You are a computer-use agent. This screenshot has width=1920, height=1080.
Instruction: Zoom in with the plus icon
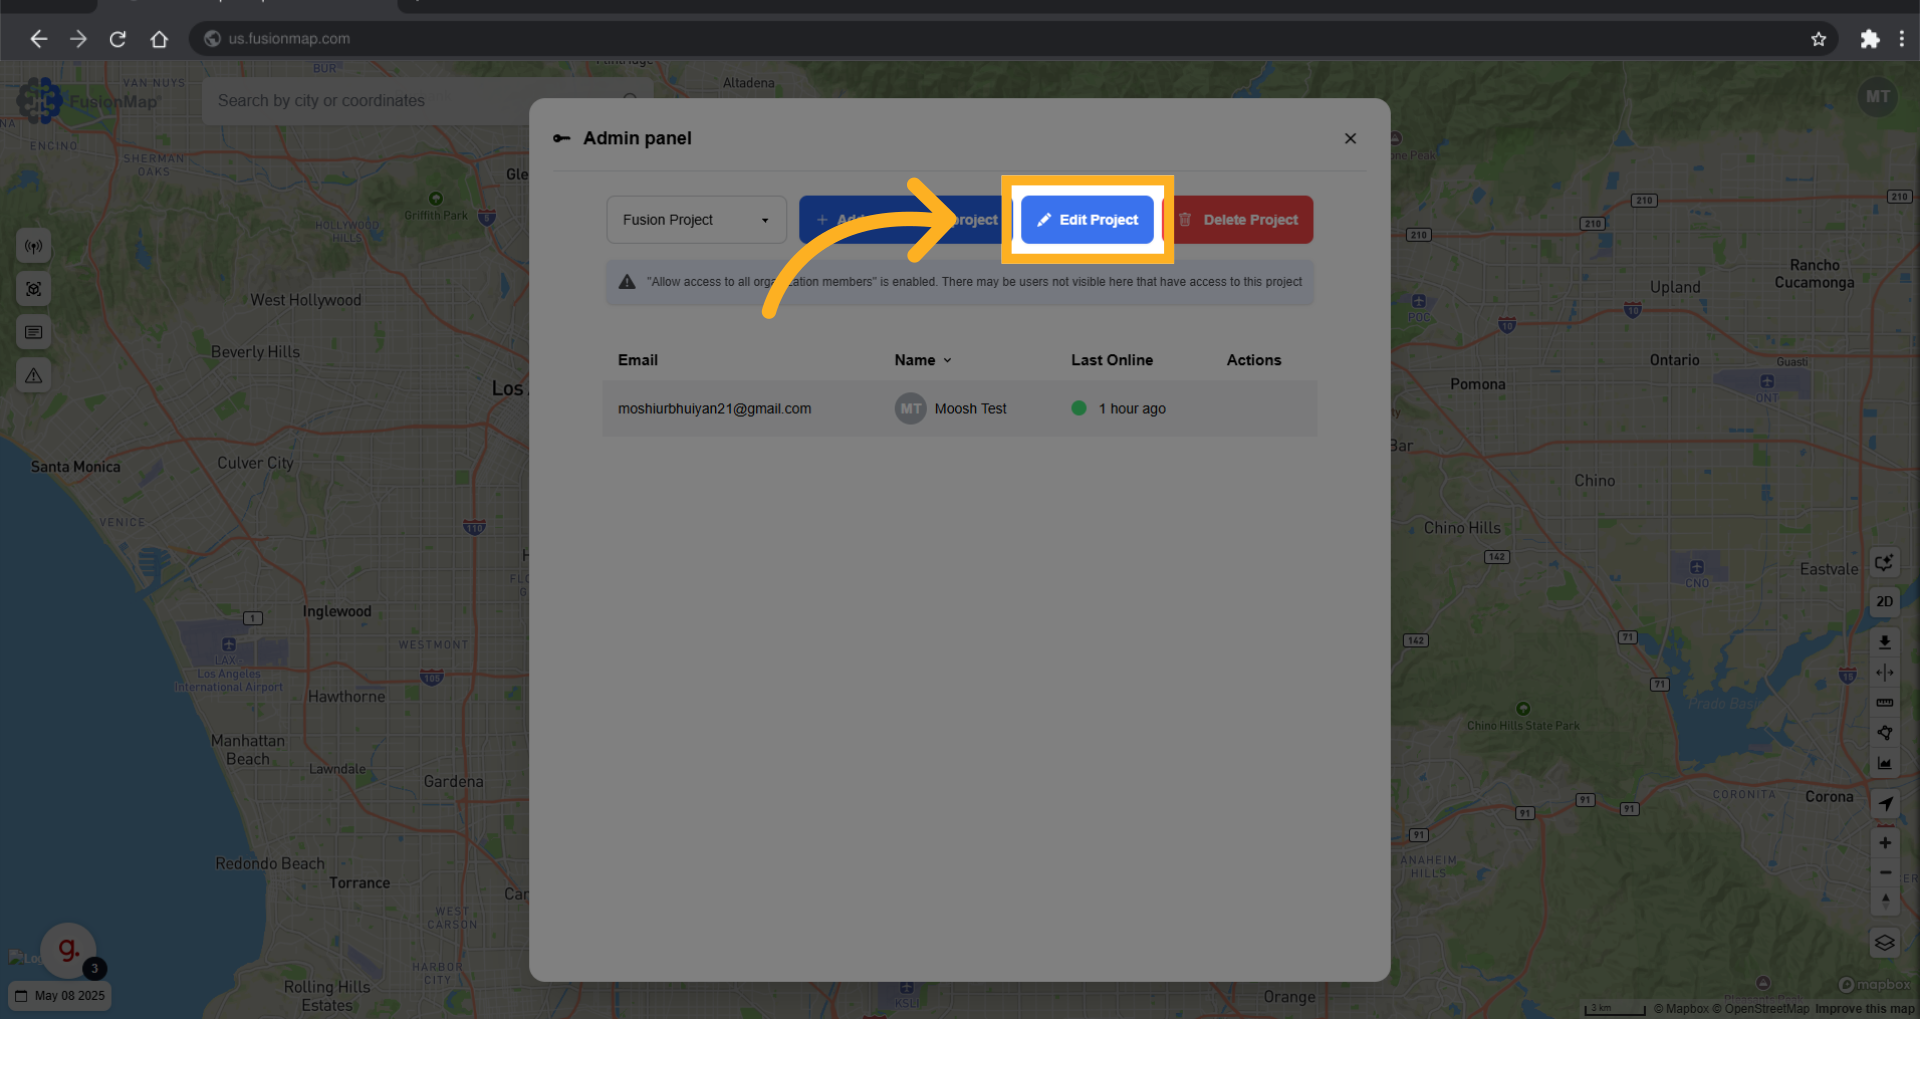[x=1884, y=843]
